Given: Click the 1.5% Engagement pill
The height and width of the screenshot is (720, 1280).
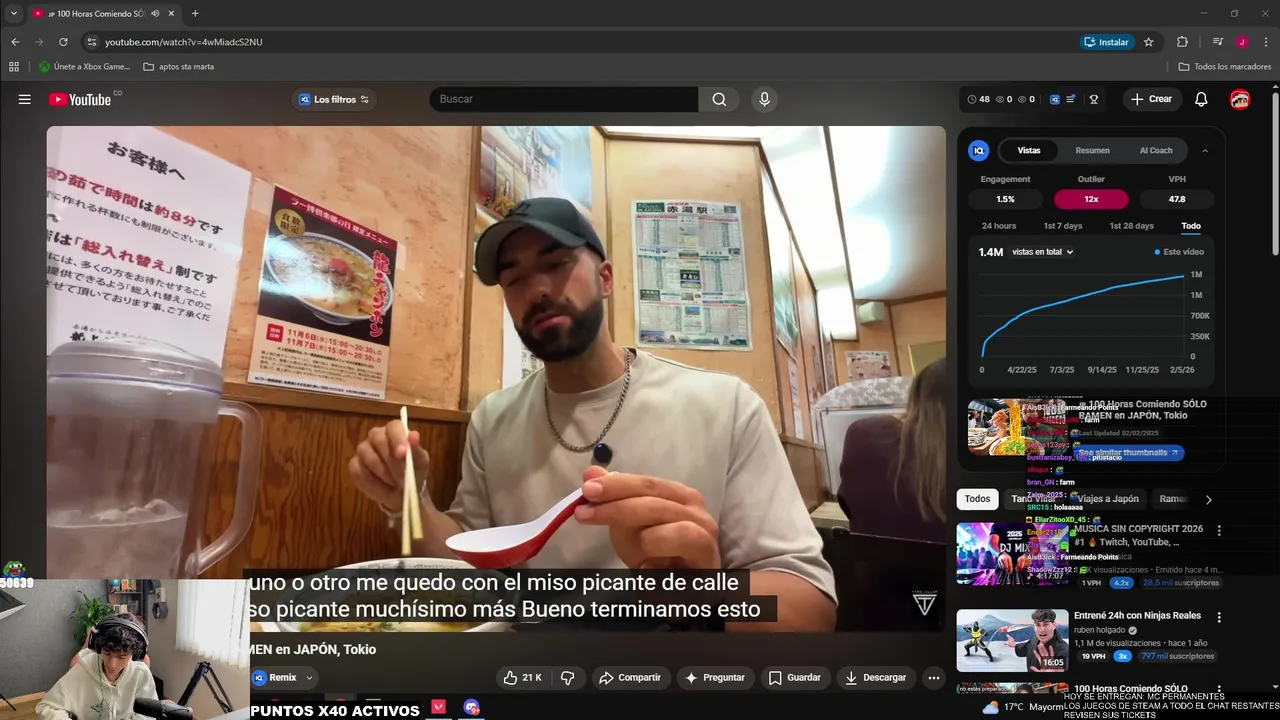Looking at the screenshot, I should click(1005, 199).
